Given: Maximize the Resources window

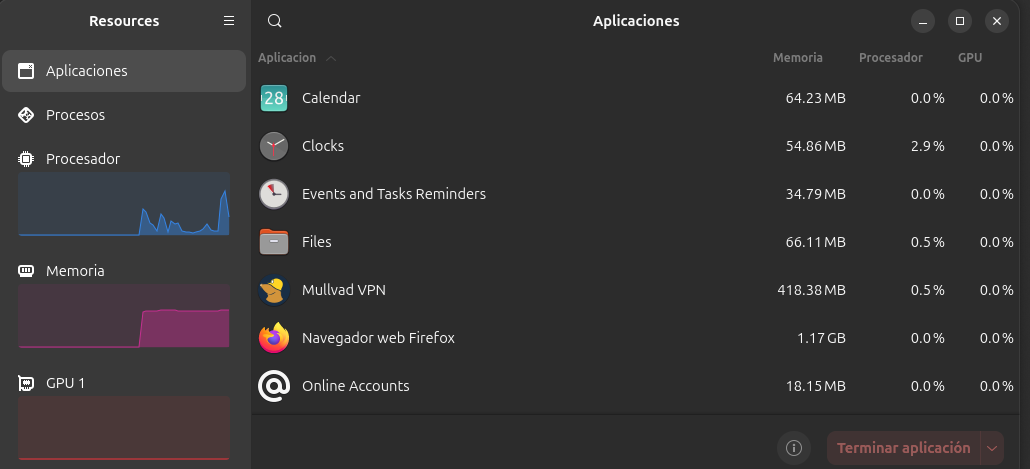Looking at the screenshot, I should (960, 21).
